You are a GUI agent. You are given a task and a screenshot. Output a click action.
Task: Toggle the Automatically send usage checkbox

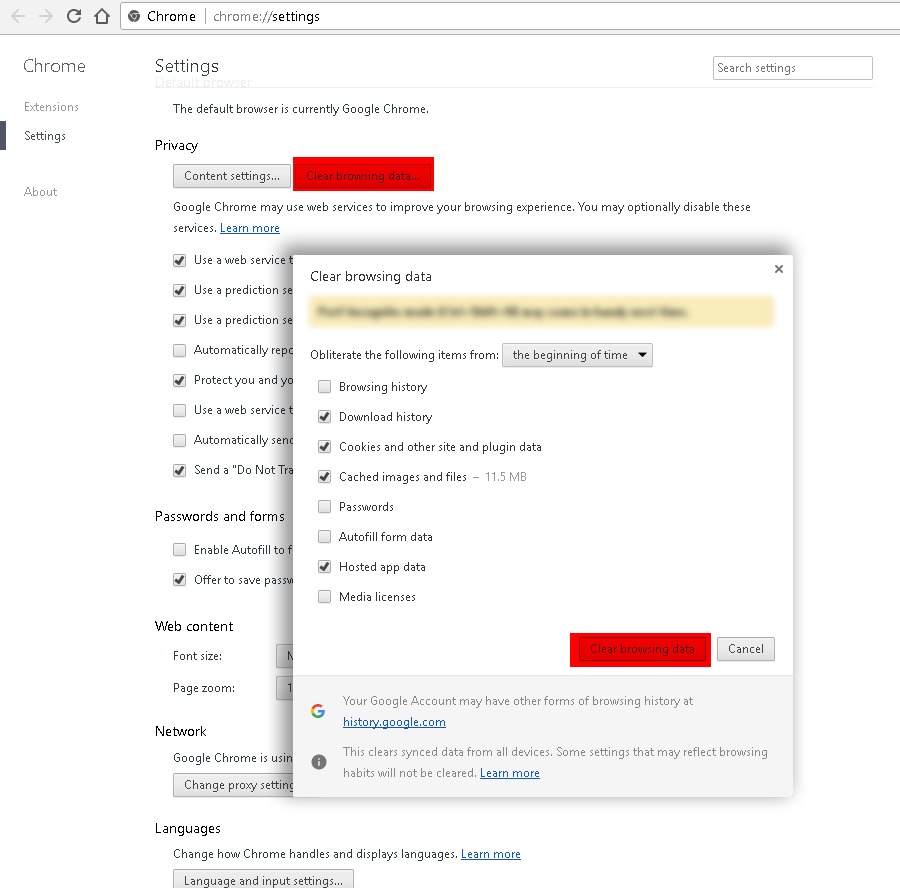(x=180, y=440)
